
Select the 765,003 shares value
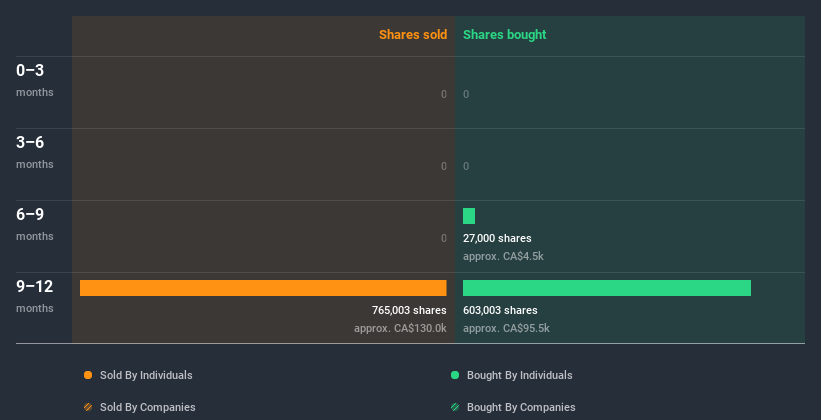point(409,310)
